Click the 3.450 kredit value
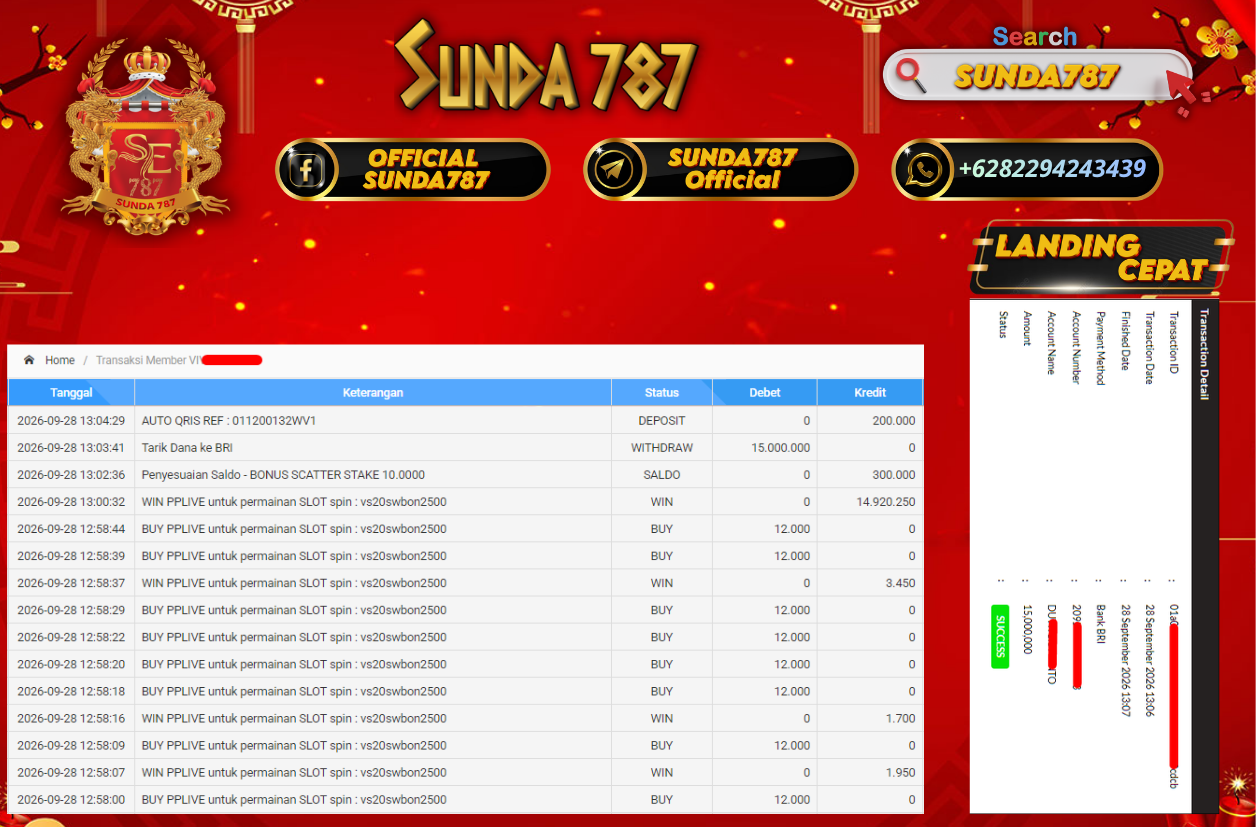 (x=901, y=583)
